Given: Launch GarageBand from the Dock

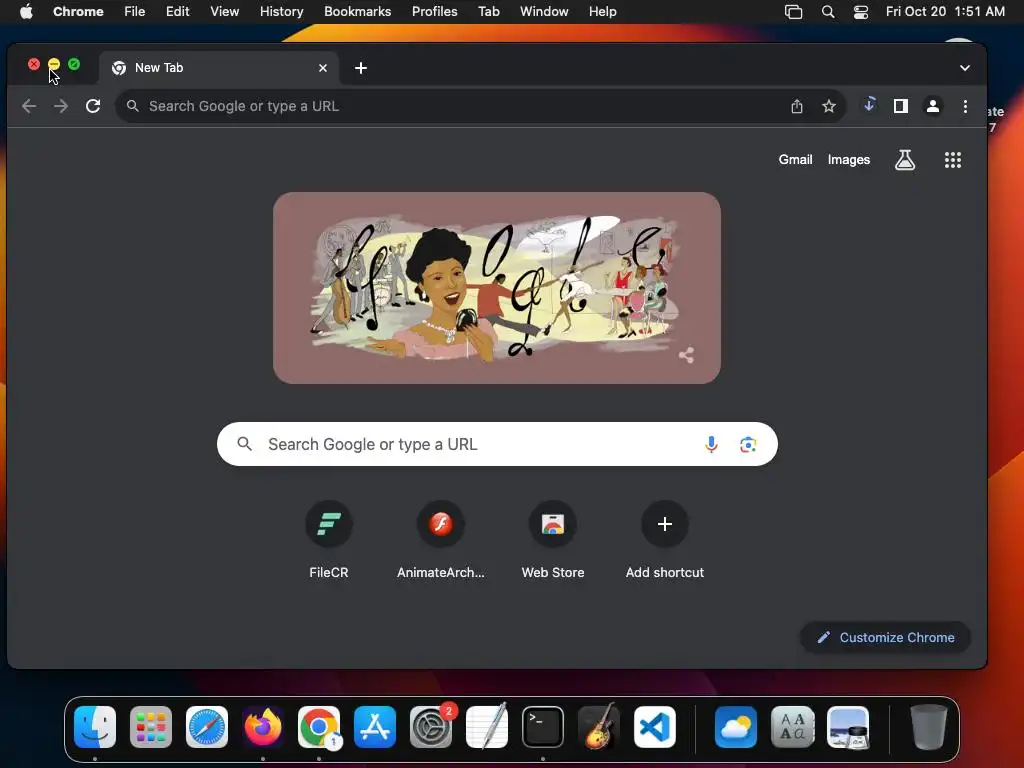Looking at the screenshot, I should pos(599,727).
